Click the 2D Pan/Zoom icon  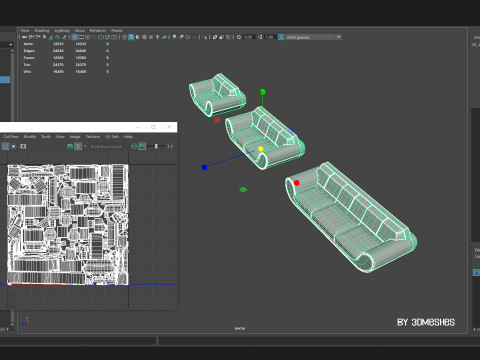click(x=58, y=37)
